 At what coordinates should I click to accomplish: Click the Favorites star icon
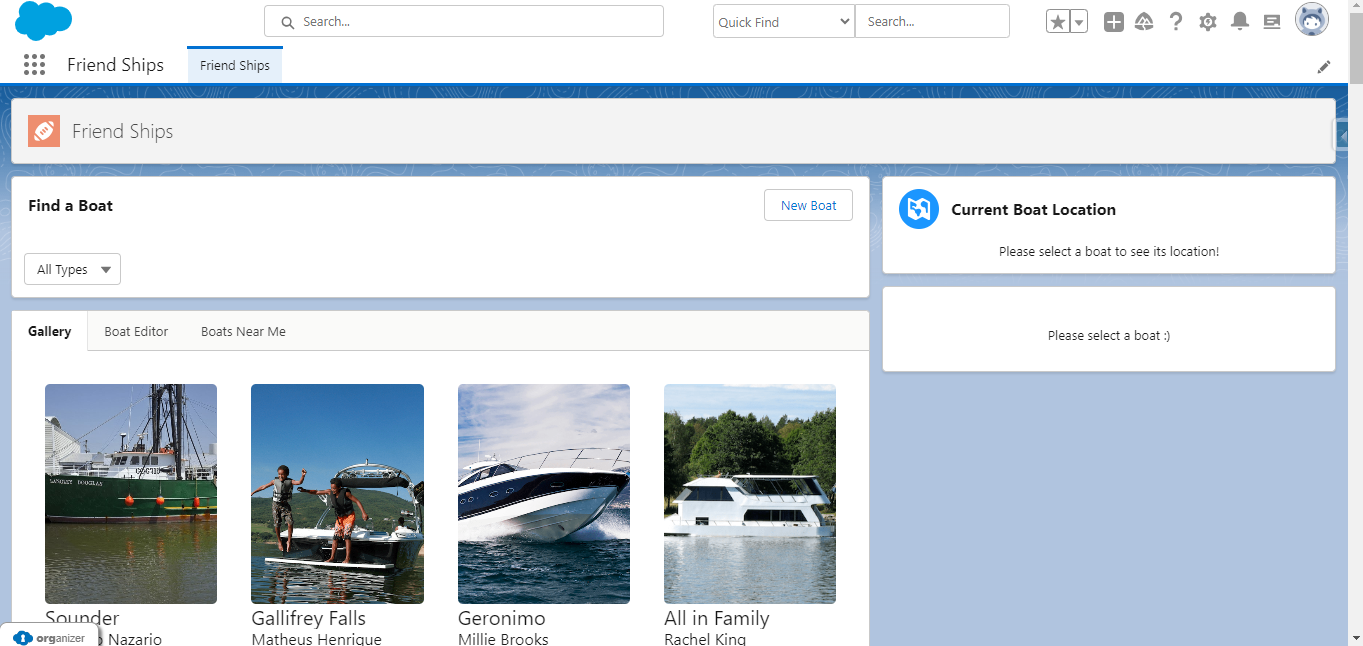coord(1057,22)
